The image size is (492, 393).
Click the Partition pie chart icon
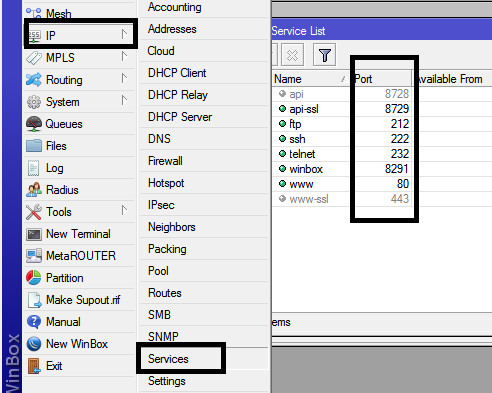click(34, 278)
